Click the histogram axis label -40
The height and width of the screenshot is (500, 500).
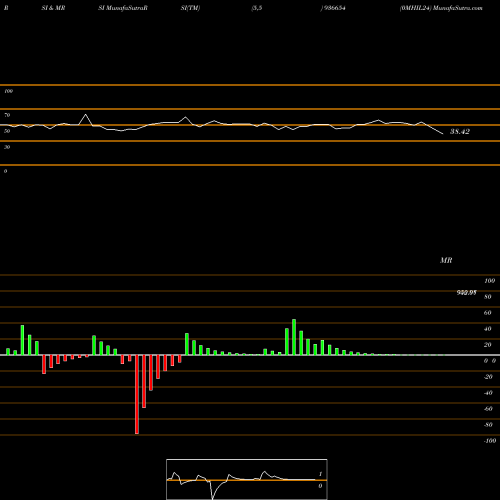click(488, 393)
